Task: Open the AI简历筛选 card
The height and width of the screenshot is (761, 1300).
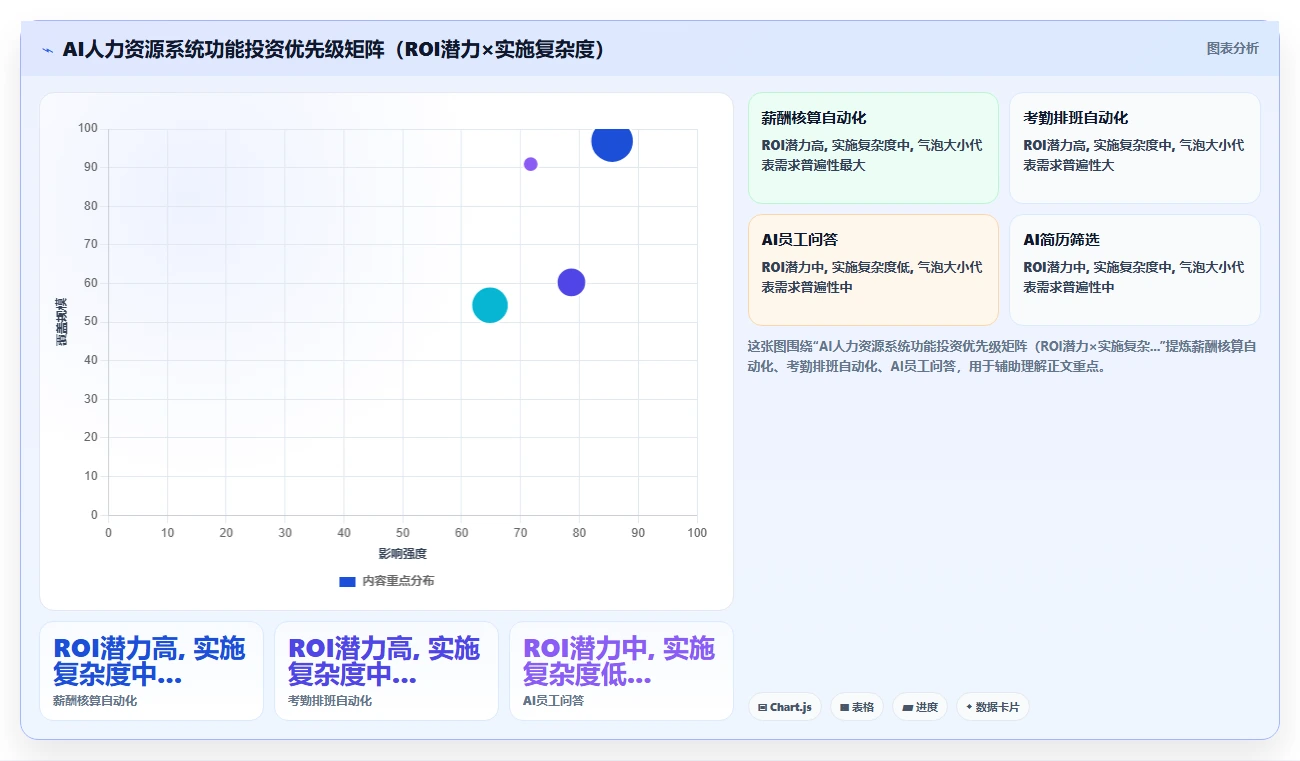Action: click(x=1135, y=270)
